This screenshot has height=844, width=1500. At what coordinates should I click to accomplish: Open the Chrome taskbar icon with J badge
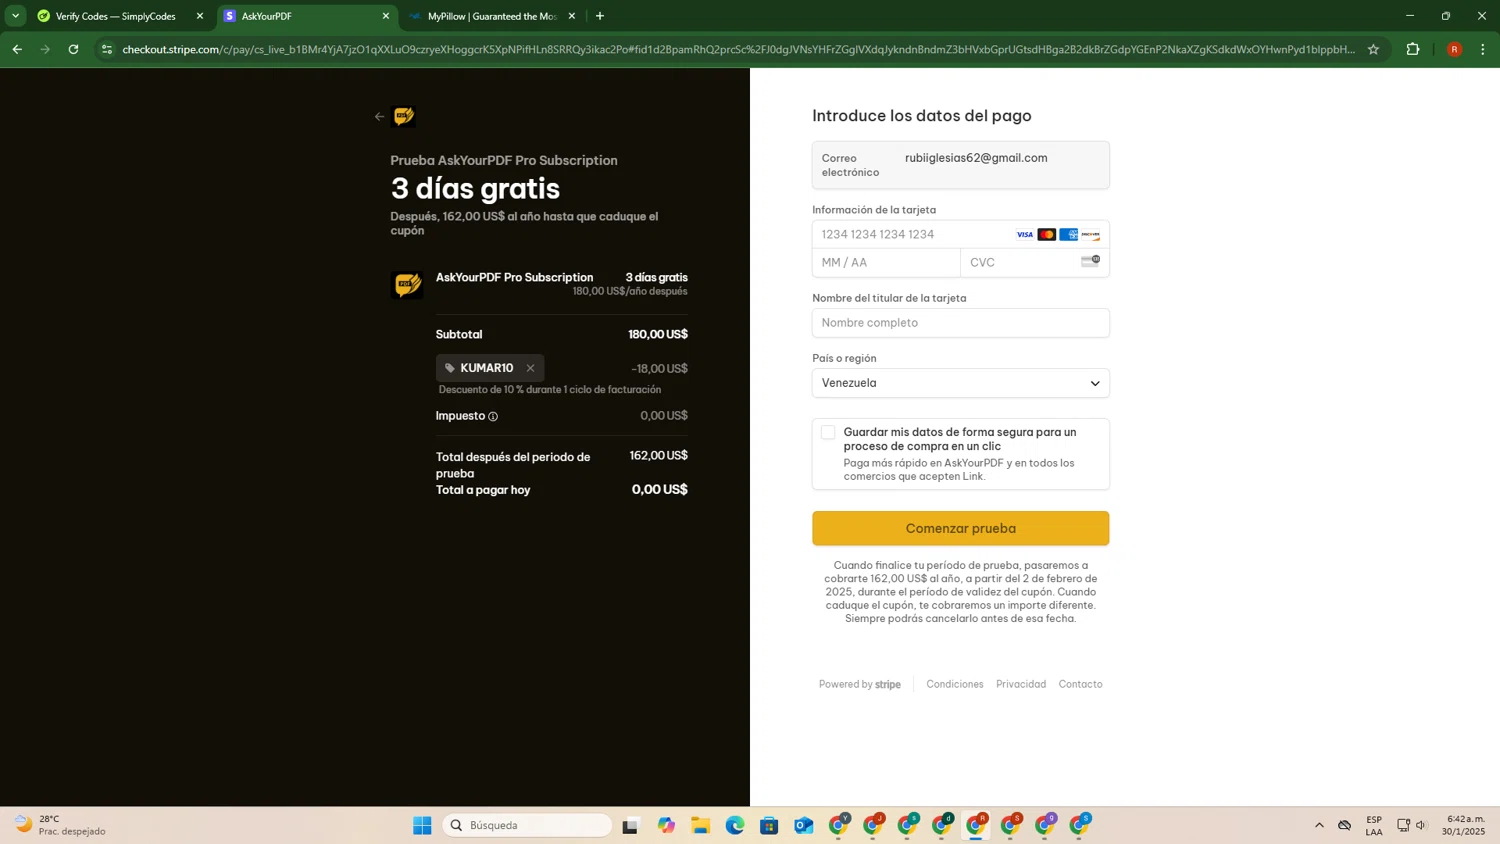tap(873, 825)
